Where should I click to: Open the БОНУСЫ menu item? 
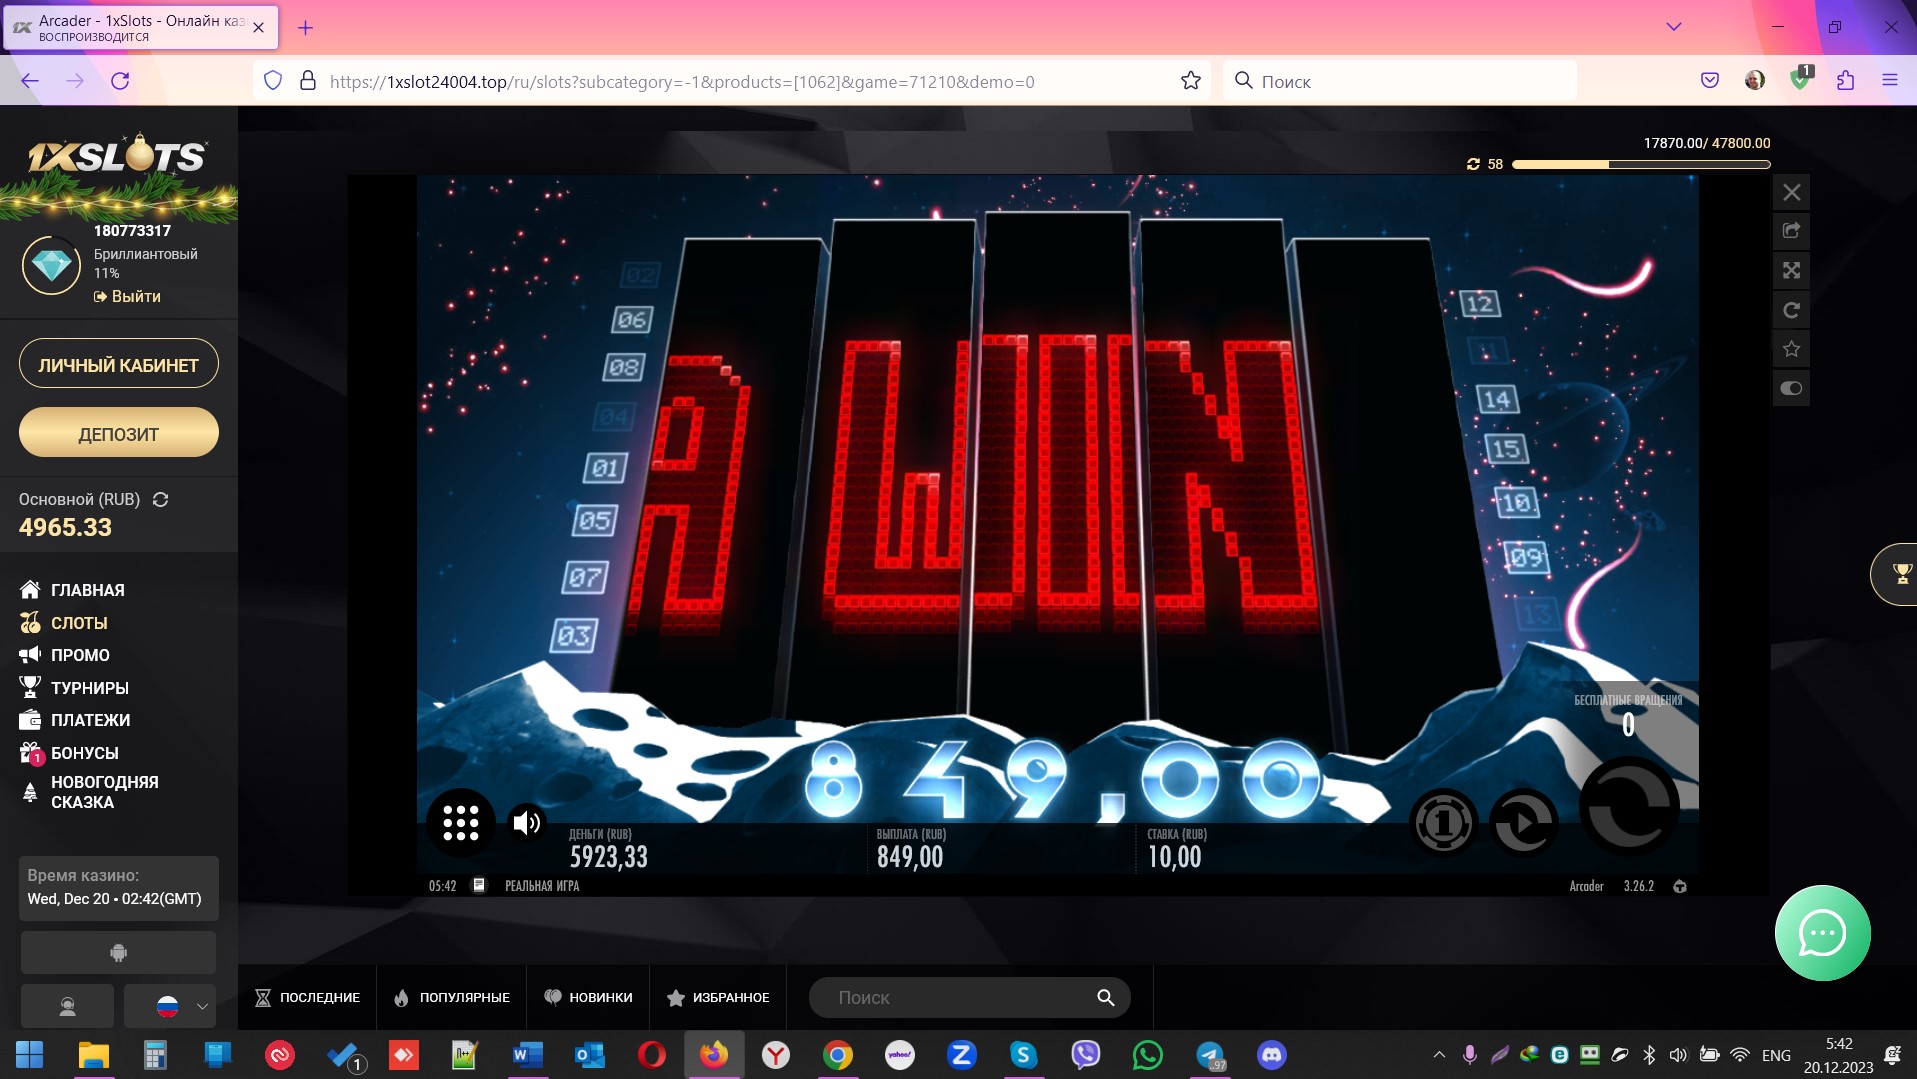coord(68,753)
